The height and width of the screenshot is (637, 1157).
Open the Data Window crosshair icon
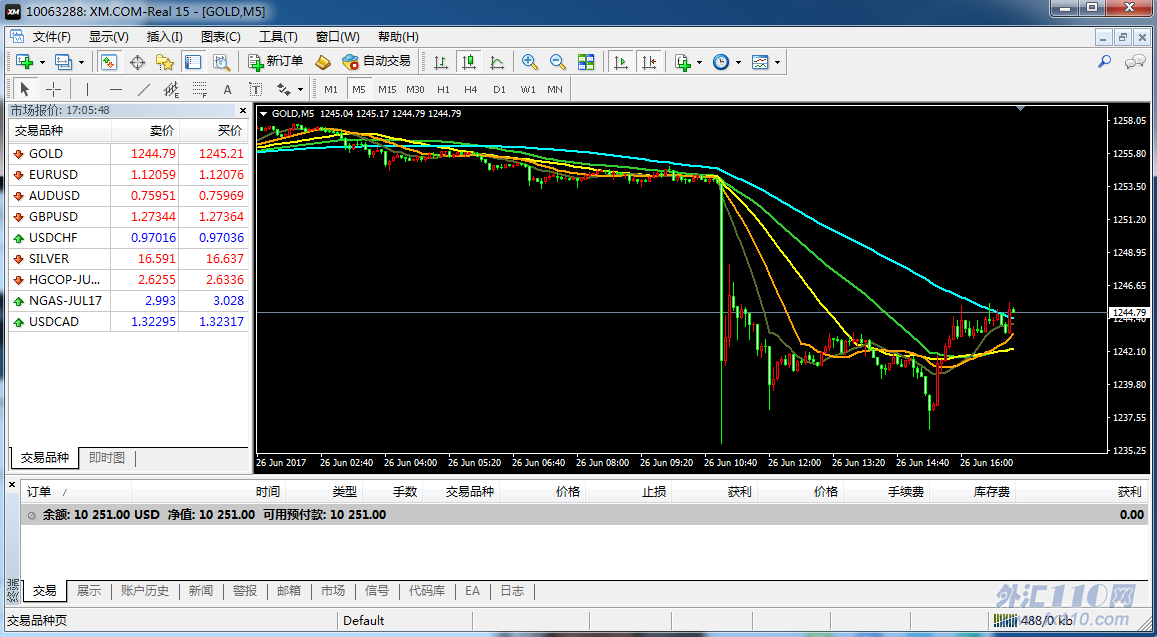(137, 62)
